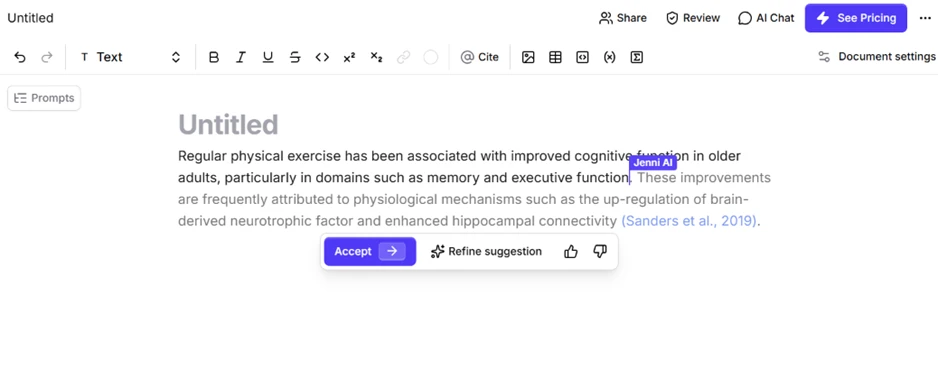Click the Undo arrow icon
938x369 pixels.
click(x=20, y=57)
